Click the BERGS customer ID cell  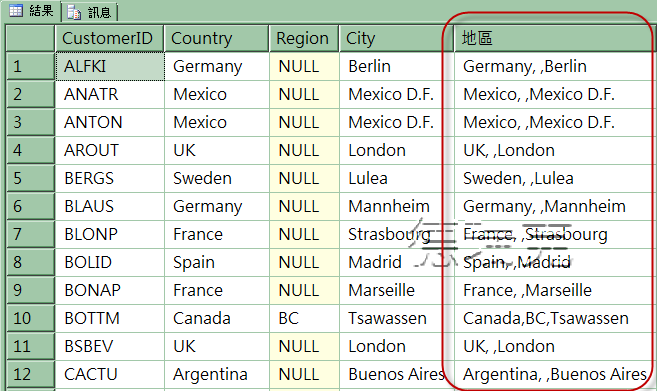coord(110,179)
